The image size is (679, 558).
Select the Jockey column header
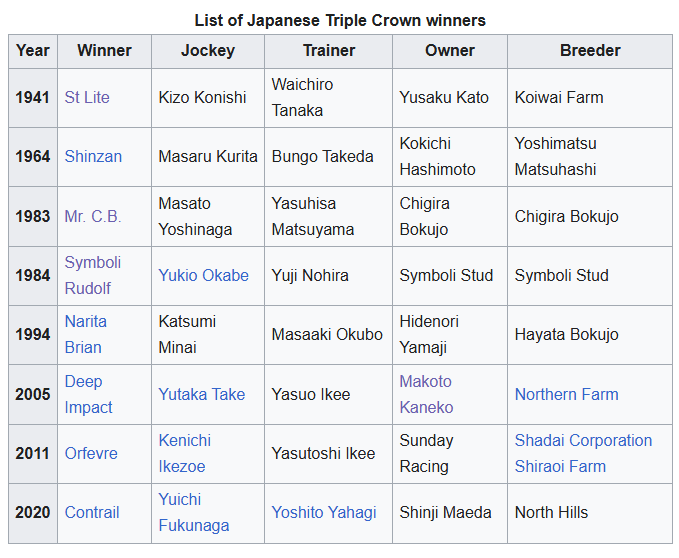(x=208, y=51)
